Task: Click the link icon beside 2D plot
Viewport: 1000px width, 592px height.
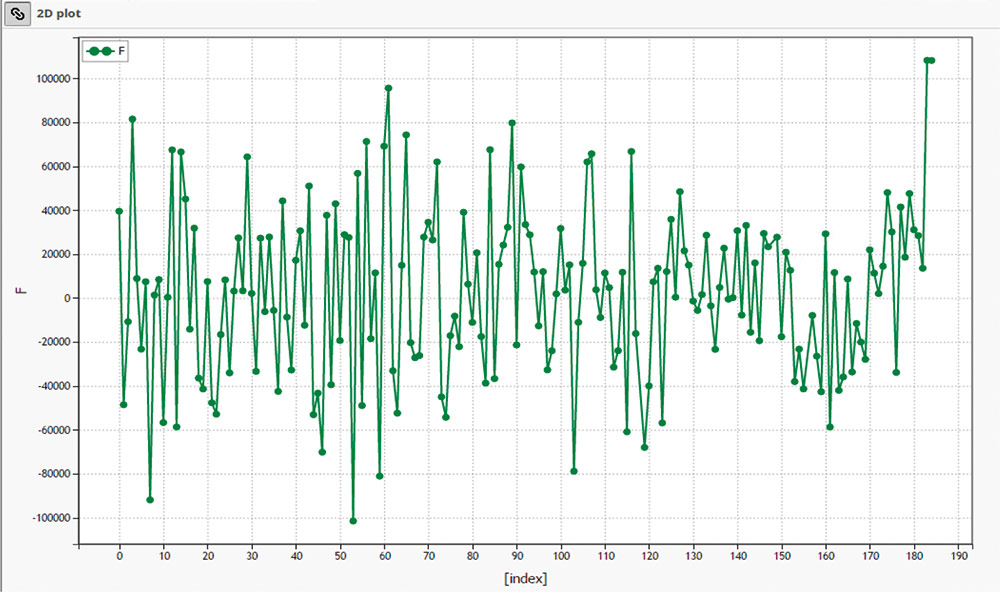Action: coord(17,14)
